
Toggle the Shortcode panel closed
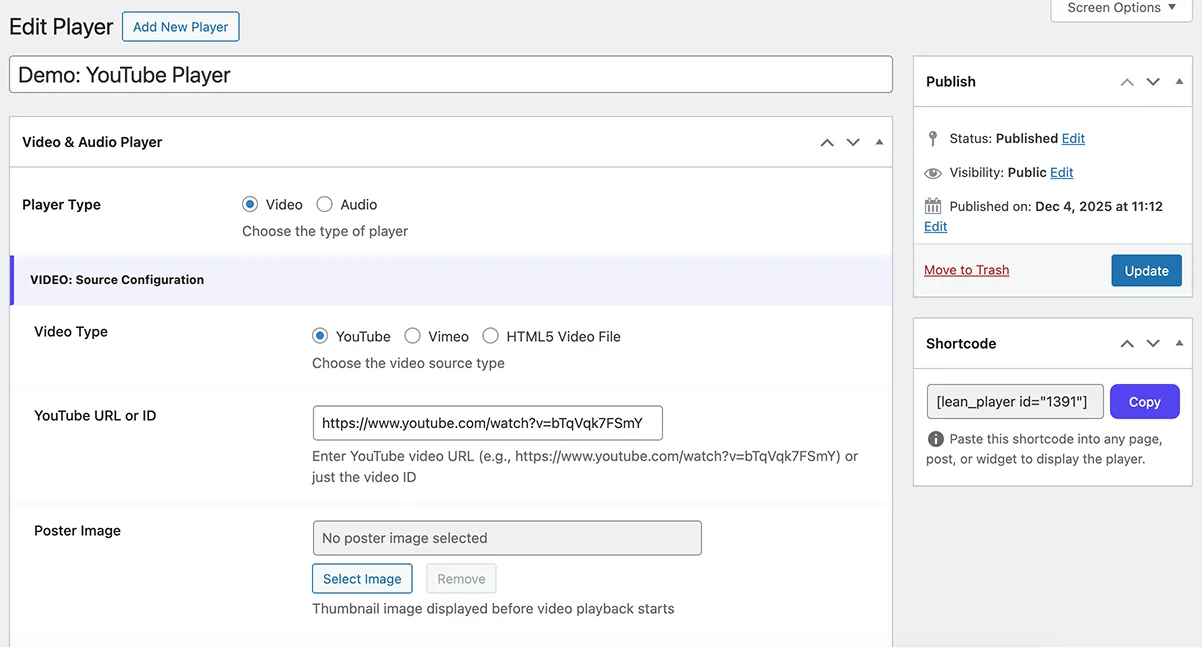(1179, 344)
